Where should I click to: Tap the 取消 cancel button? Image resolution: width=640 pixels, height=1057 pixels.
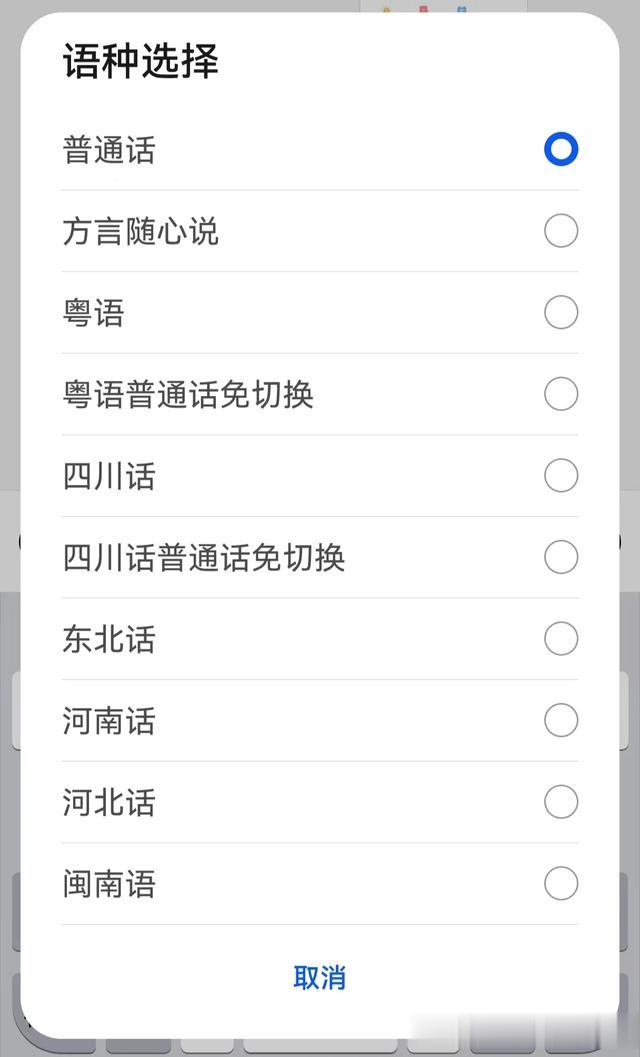pos(320,977)
